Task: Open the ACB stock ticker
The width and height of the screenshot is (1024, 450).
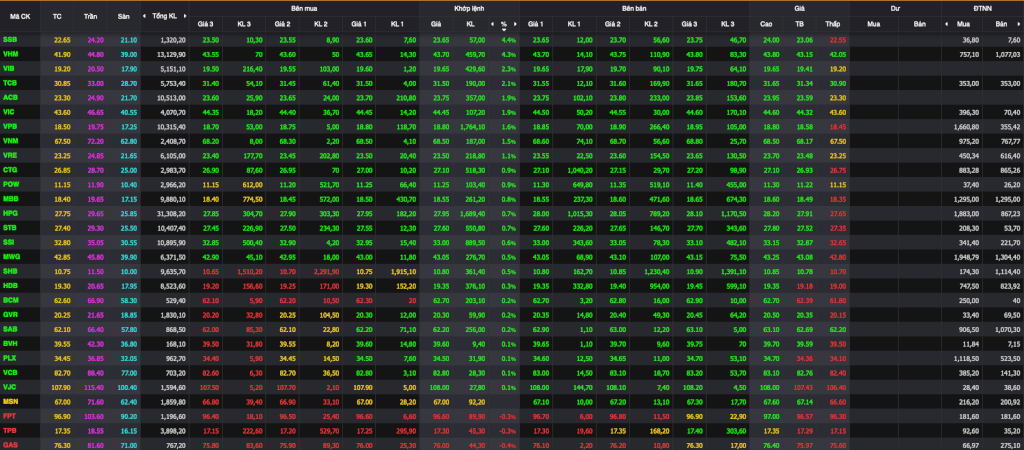Action: (10, 97)
